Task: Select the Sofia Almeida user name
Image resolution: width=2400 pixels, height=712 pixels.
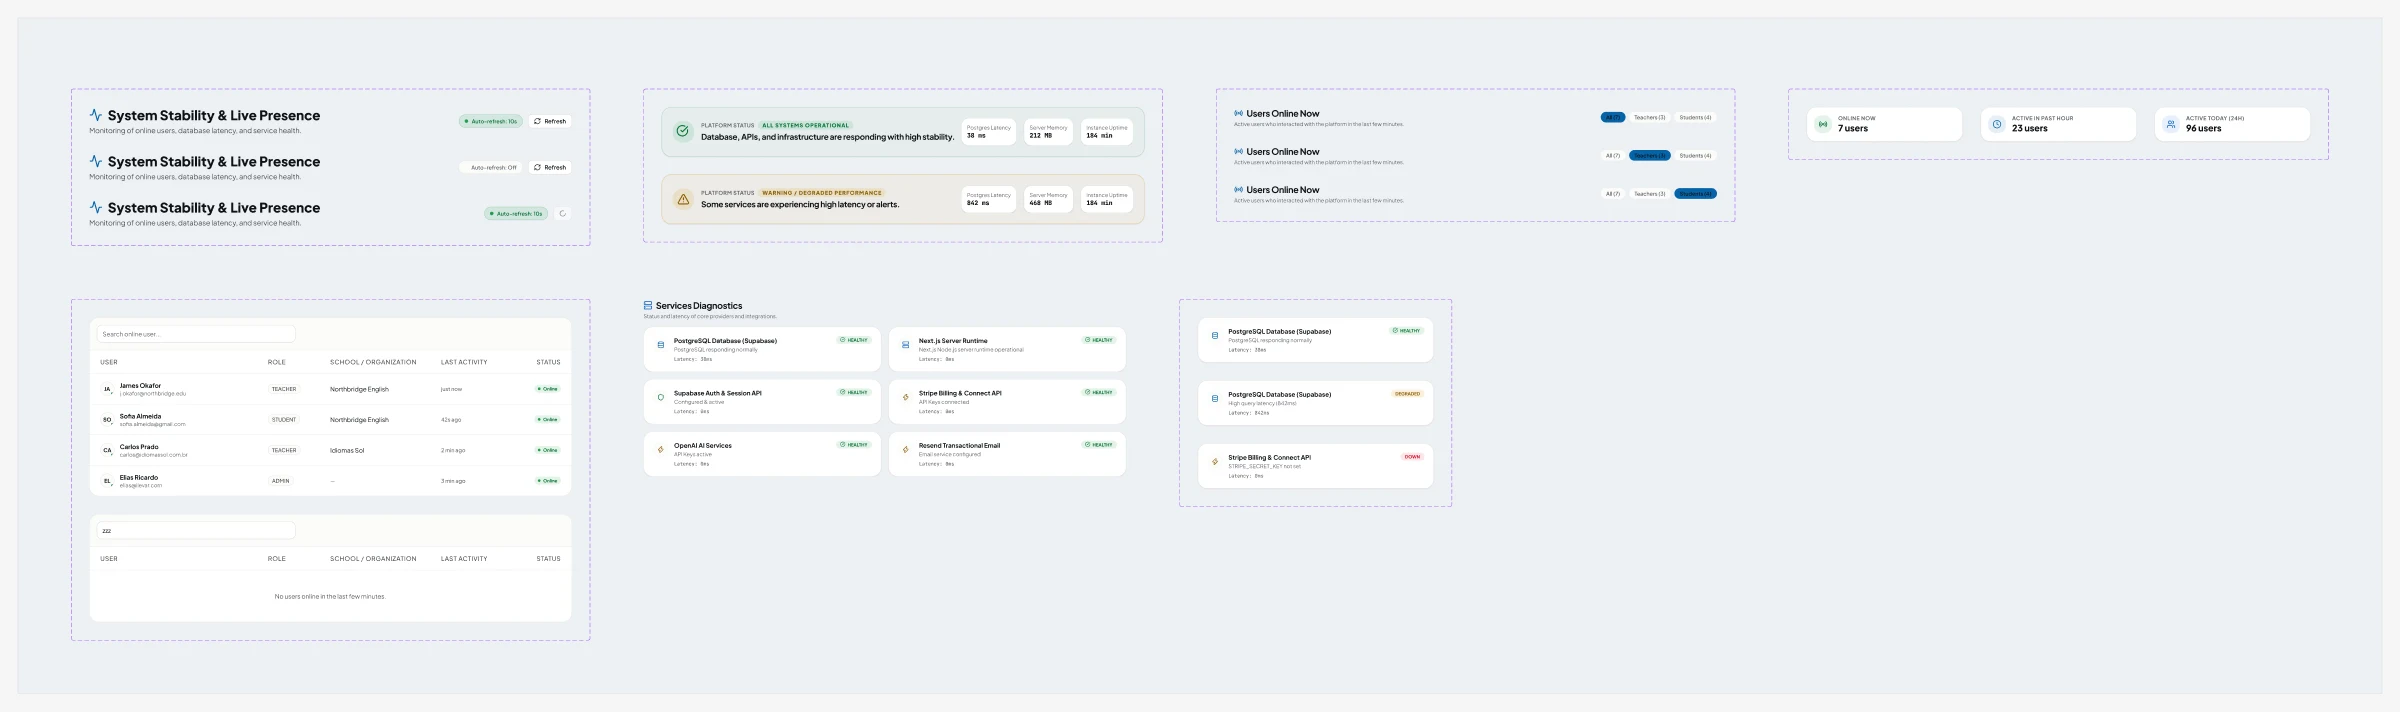Action: click(140, 416)
